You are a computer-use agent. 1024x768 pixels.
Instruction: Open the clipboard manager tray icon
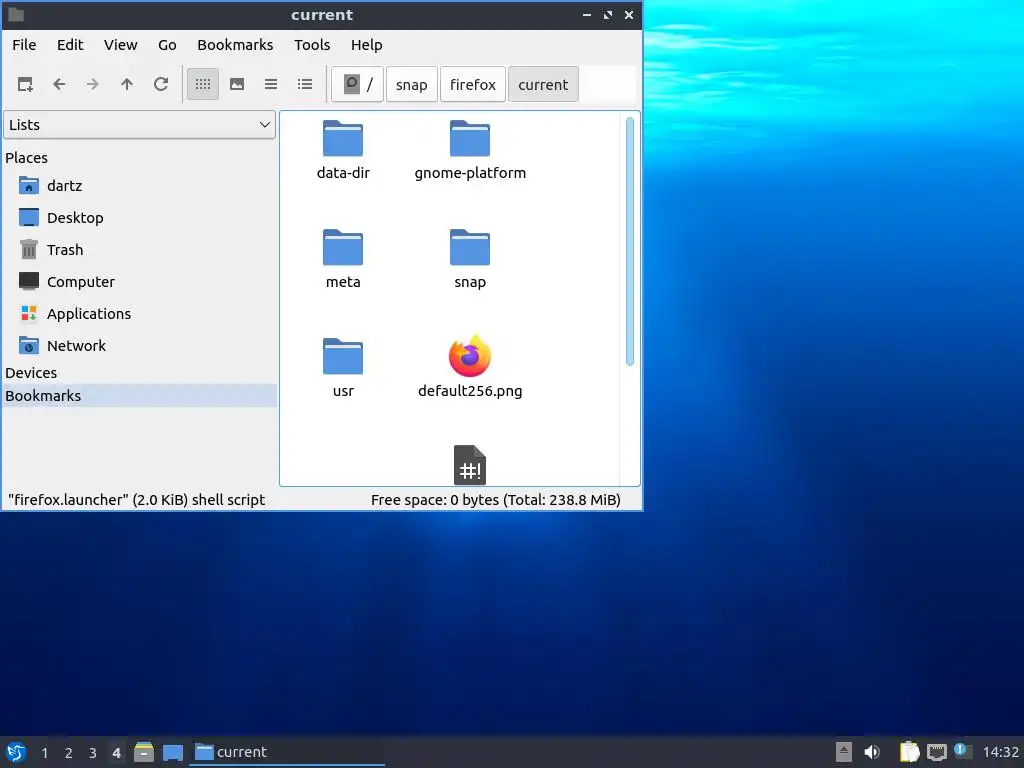tap(909, 752)
